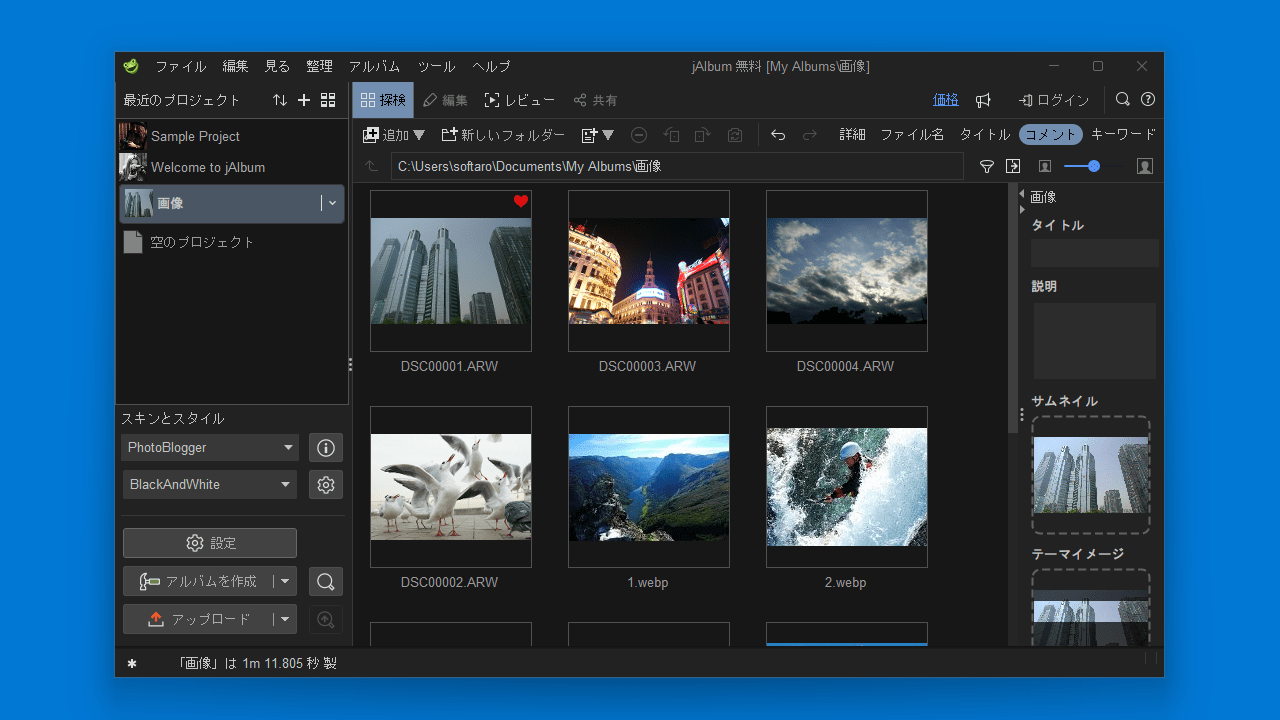The height and width of the screenshot is (720, 1280).
Task: Click the folder path input field
Action: pyautogui.click(x=677, y=166)
